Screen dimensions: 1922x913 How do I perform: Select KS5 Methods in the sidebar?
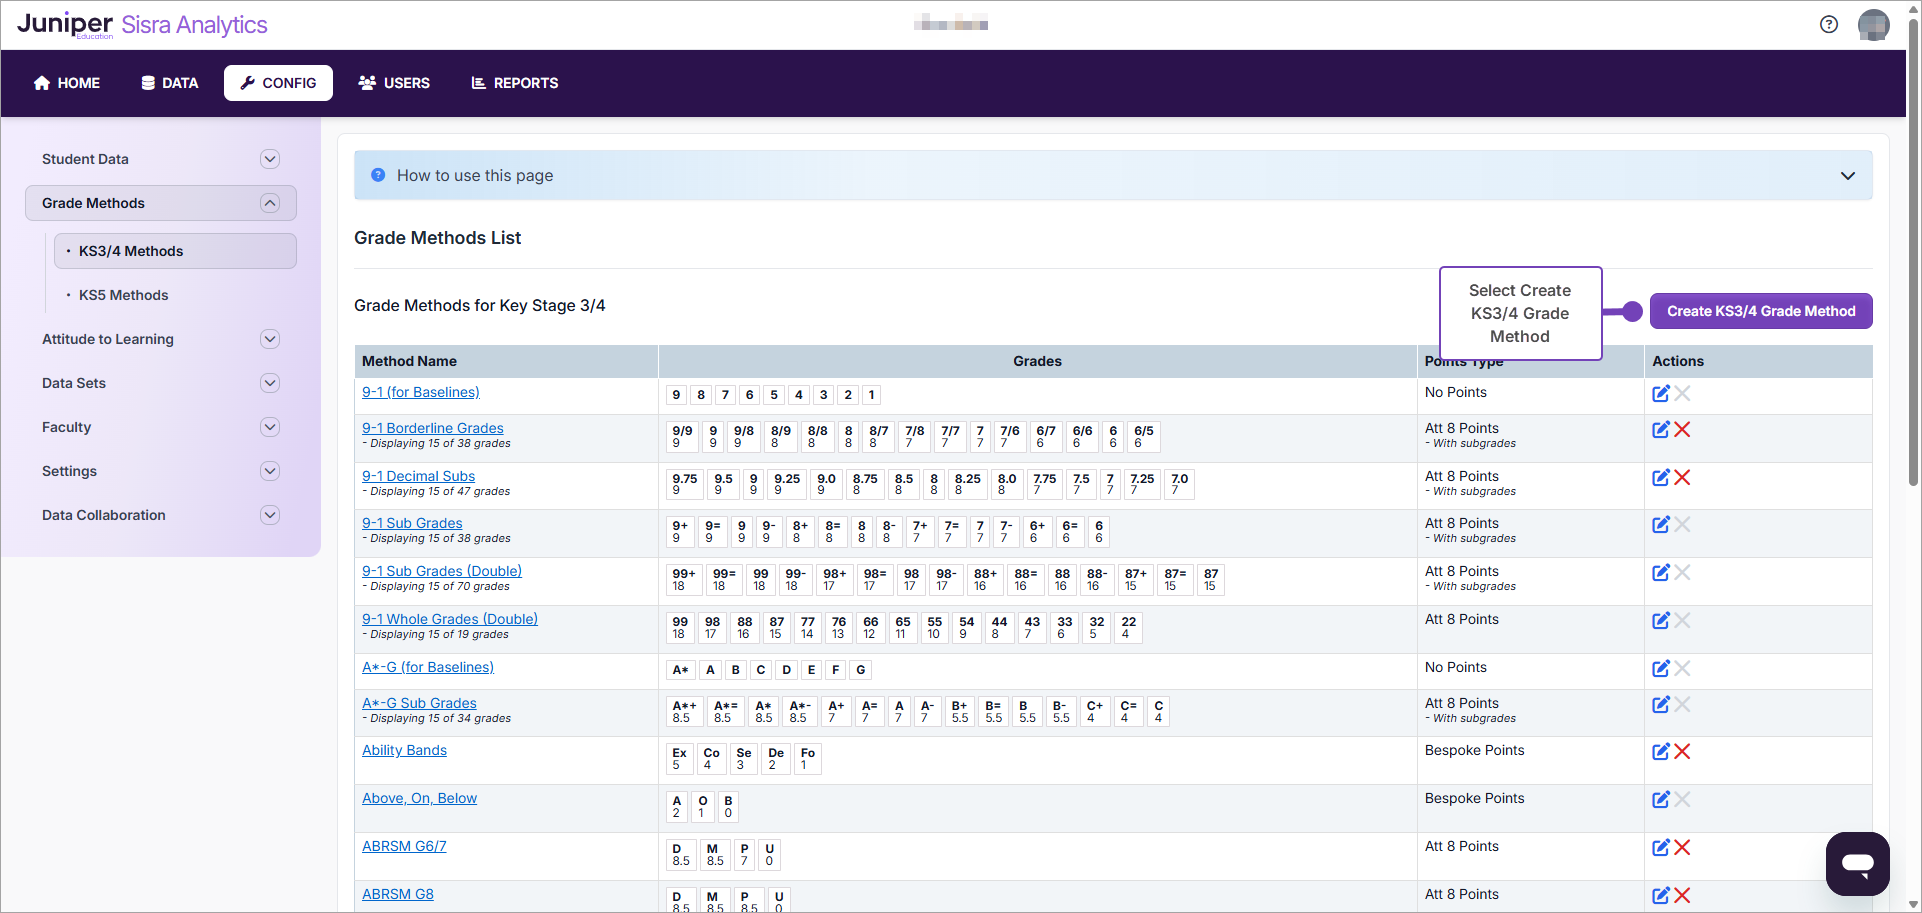[123, 295]
